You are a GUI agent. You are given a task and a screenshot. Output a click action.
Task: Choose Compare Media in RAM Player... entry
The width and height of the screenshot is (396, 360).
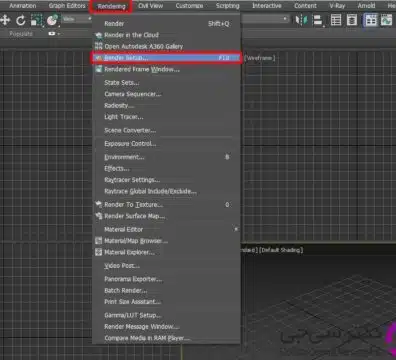(x=166, y=338)
